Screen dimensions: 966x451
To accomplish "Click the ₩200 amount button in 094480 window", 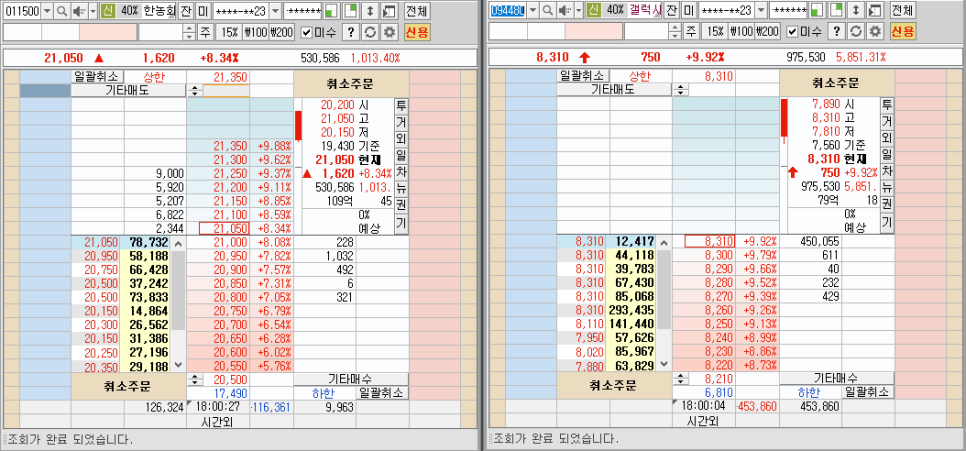I will pyautogui.click(x=767, y=32).
